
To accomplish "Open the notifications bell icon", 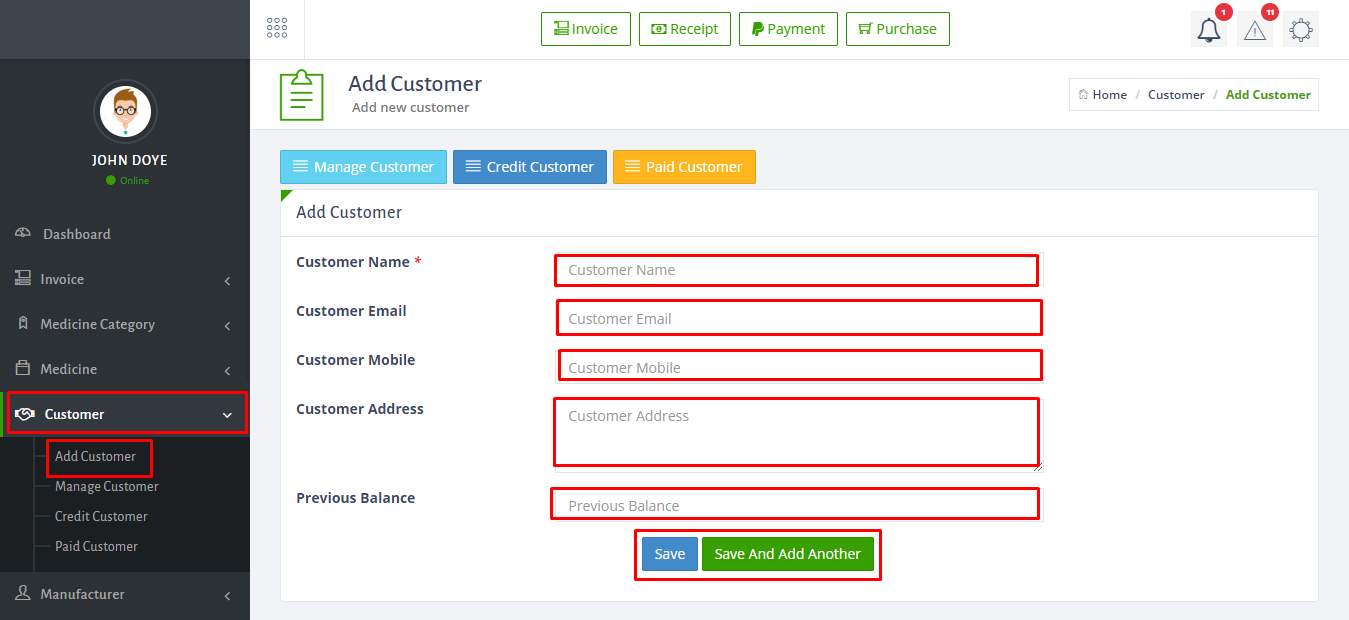I will (1209, 29).
